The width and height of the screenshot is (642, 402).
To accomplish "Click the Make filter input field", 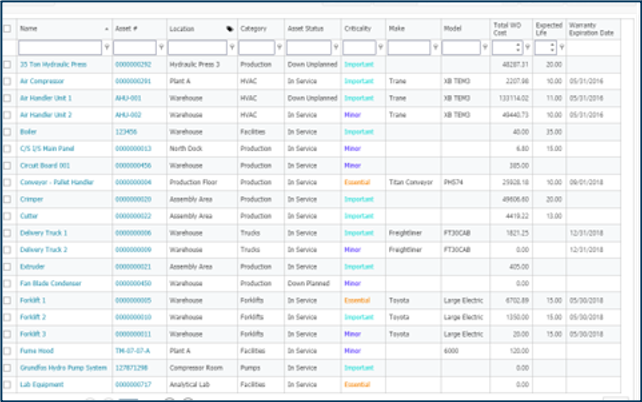I will pyautogui.click(x=409, y=47).
